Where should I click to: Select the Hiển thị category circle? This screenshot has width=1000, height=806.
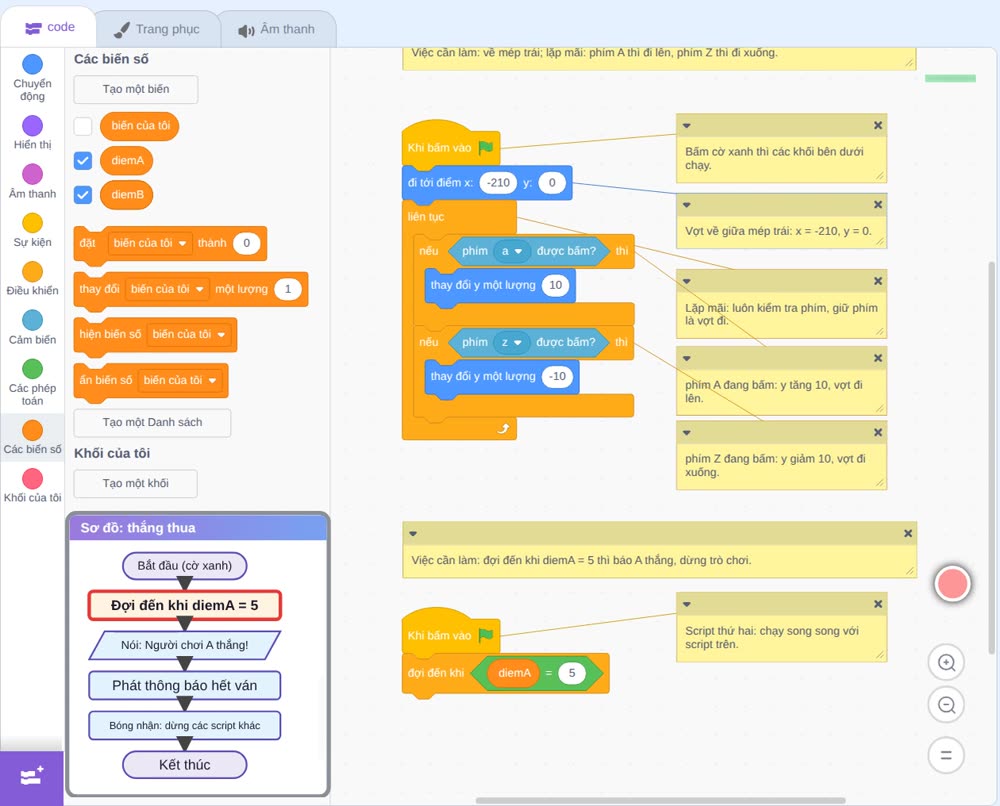[x=33, y=126]
